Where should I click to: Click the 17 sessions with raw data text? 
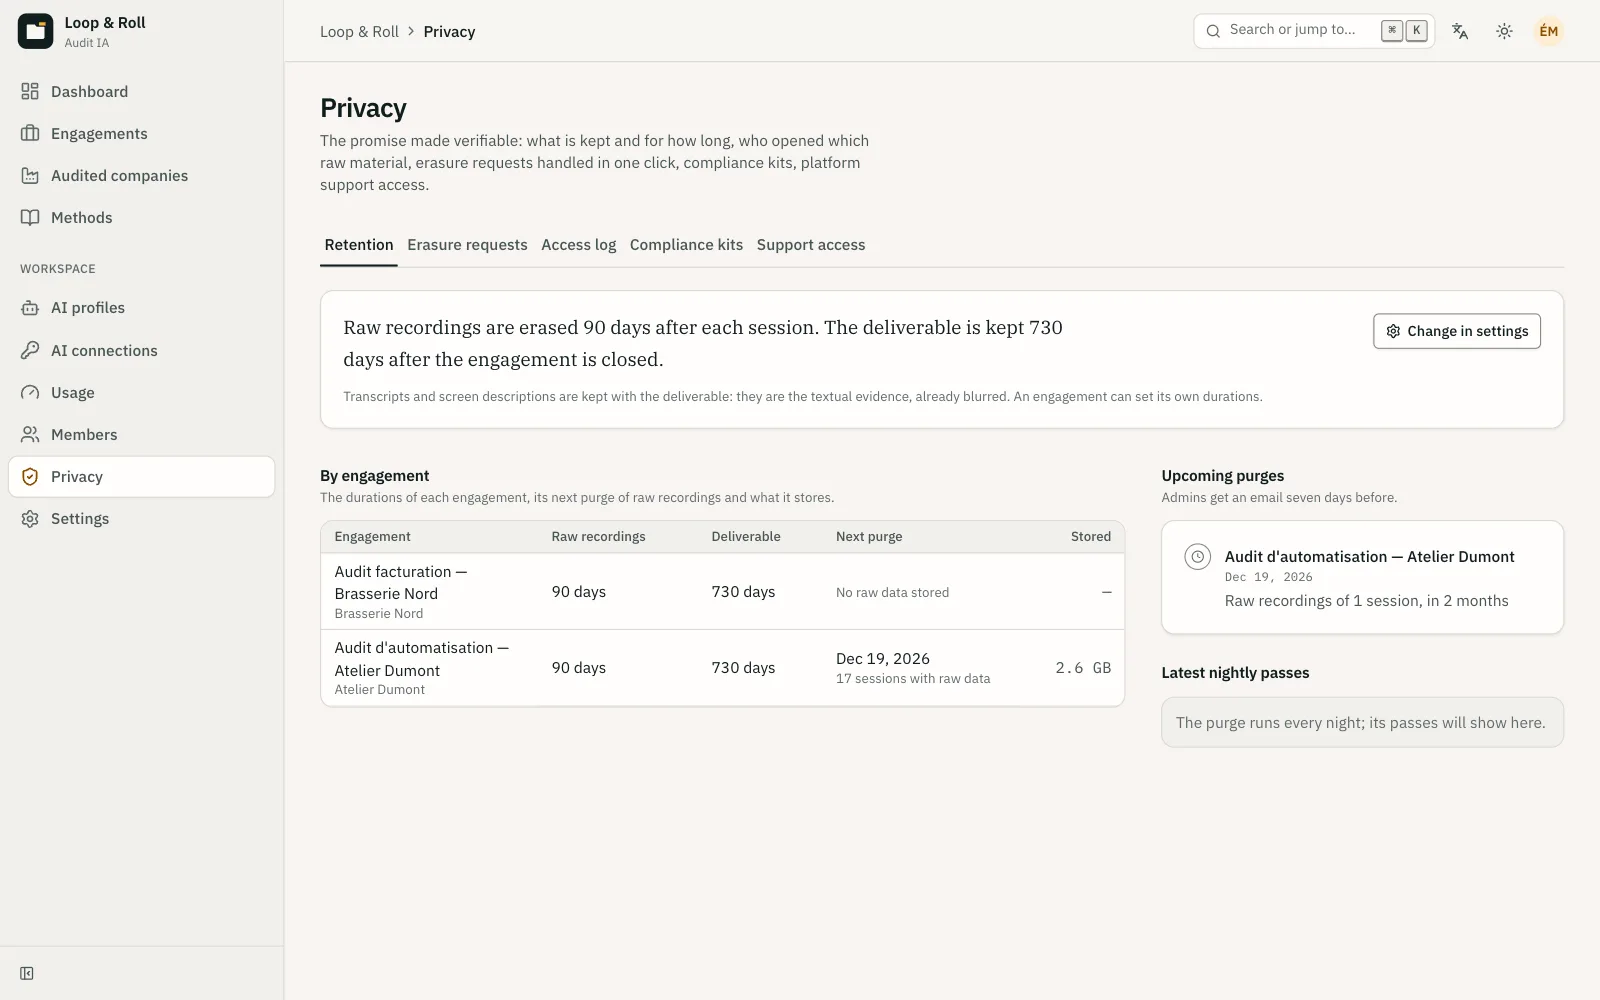(913, 679)
